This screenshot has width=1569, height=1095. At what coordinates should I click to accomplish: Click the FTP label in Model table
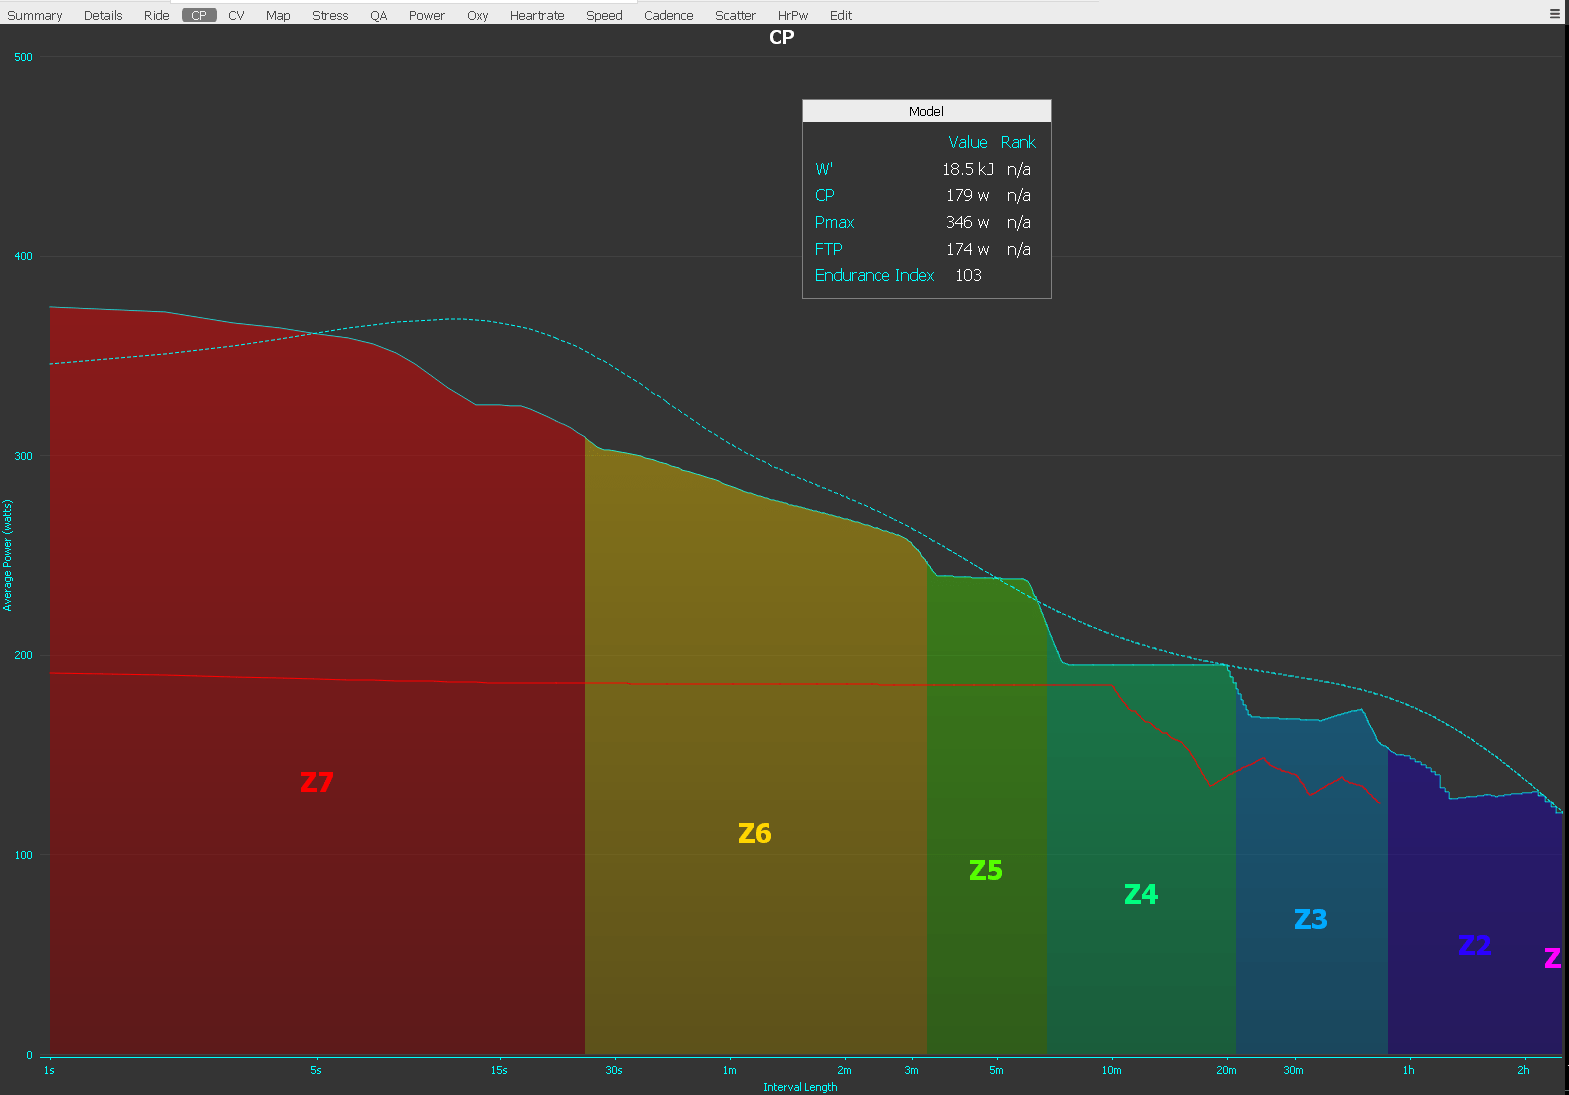[x=828, y=249]
